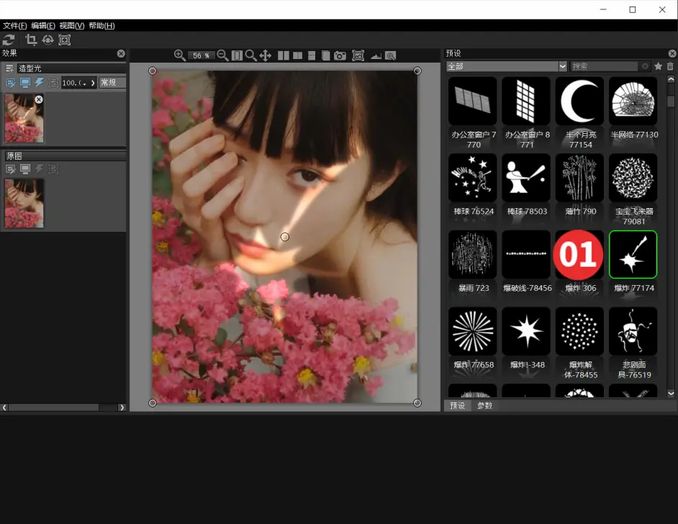Viewport: 678px width, 524px height.
Task: Select the crop tool icon
Action: (30, 39)
